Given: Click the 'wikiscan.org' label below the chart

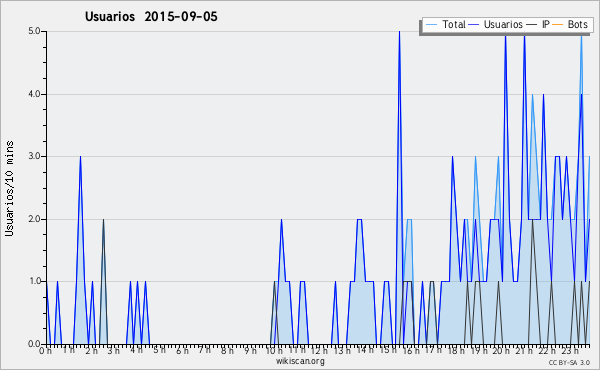Looking at the screenshot, I should 300,361.
